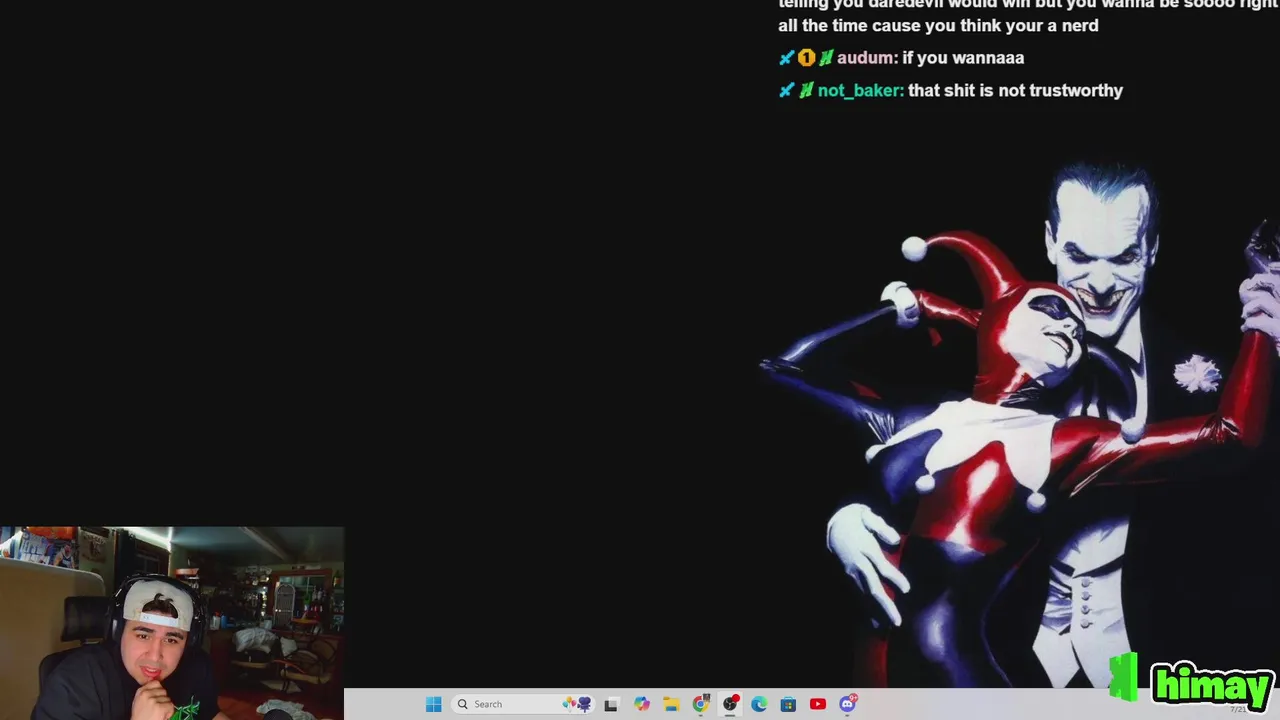
Task: Click the username audum in chat
Action: 865,58
